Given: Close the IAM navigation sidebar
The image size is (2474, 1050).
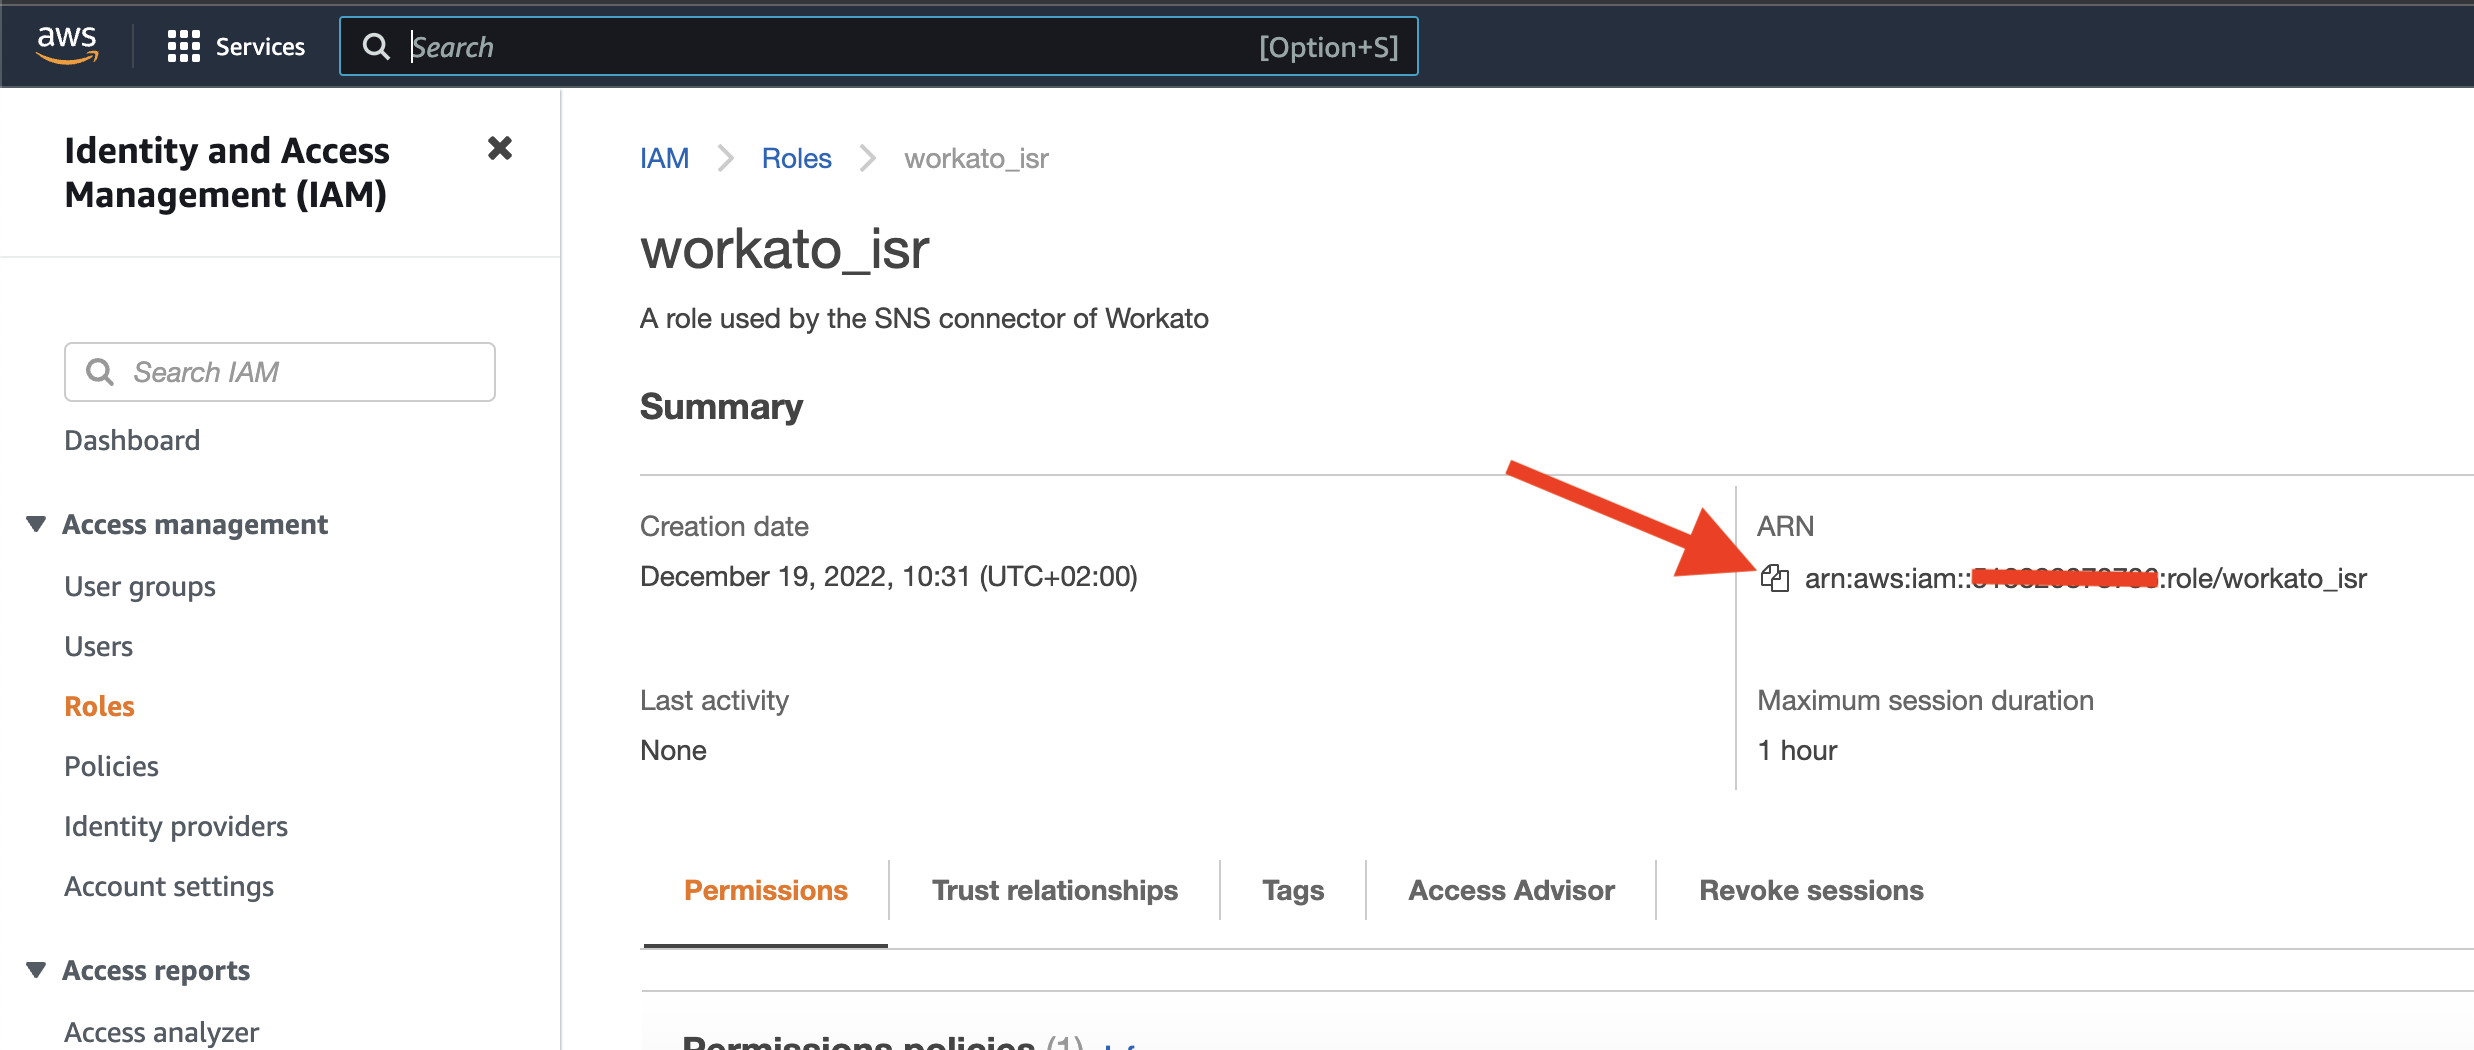Looking at the screenshot, I should (x=499, y=149).
